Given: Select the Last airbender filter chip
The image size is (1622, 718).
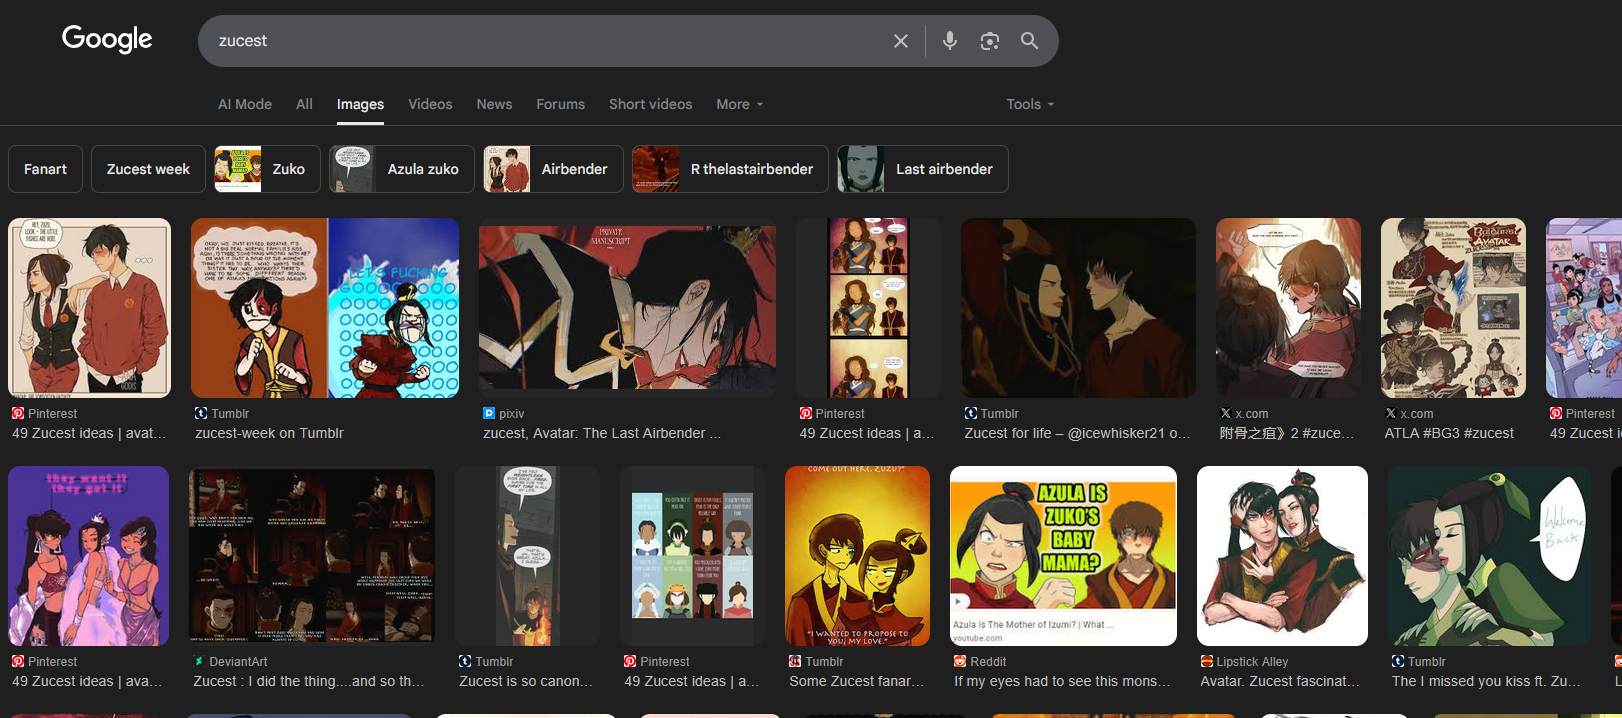Looking at the screenshot, I should click(x=923, y=169).
